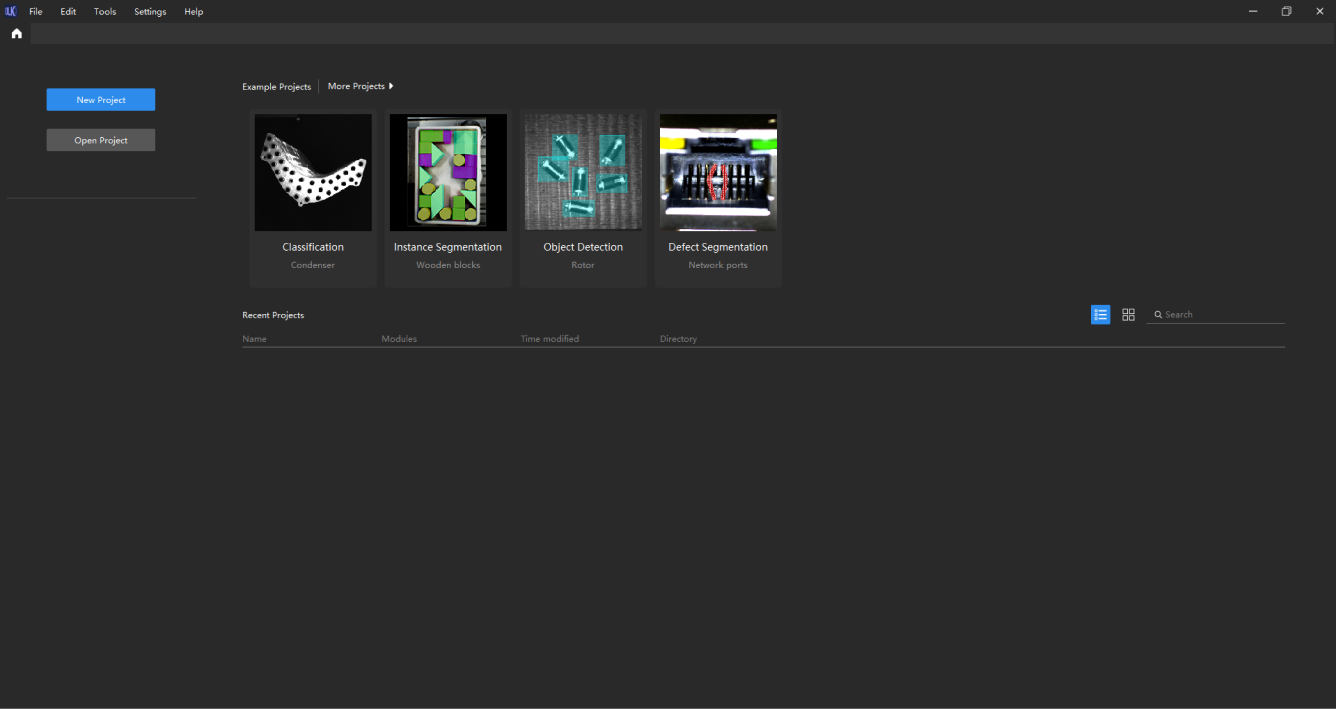Click the application logo icon
This screenshot has height=709, width=1336.
click(11, 12)
